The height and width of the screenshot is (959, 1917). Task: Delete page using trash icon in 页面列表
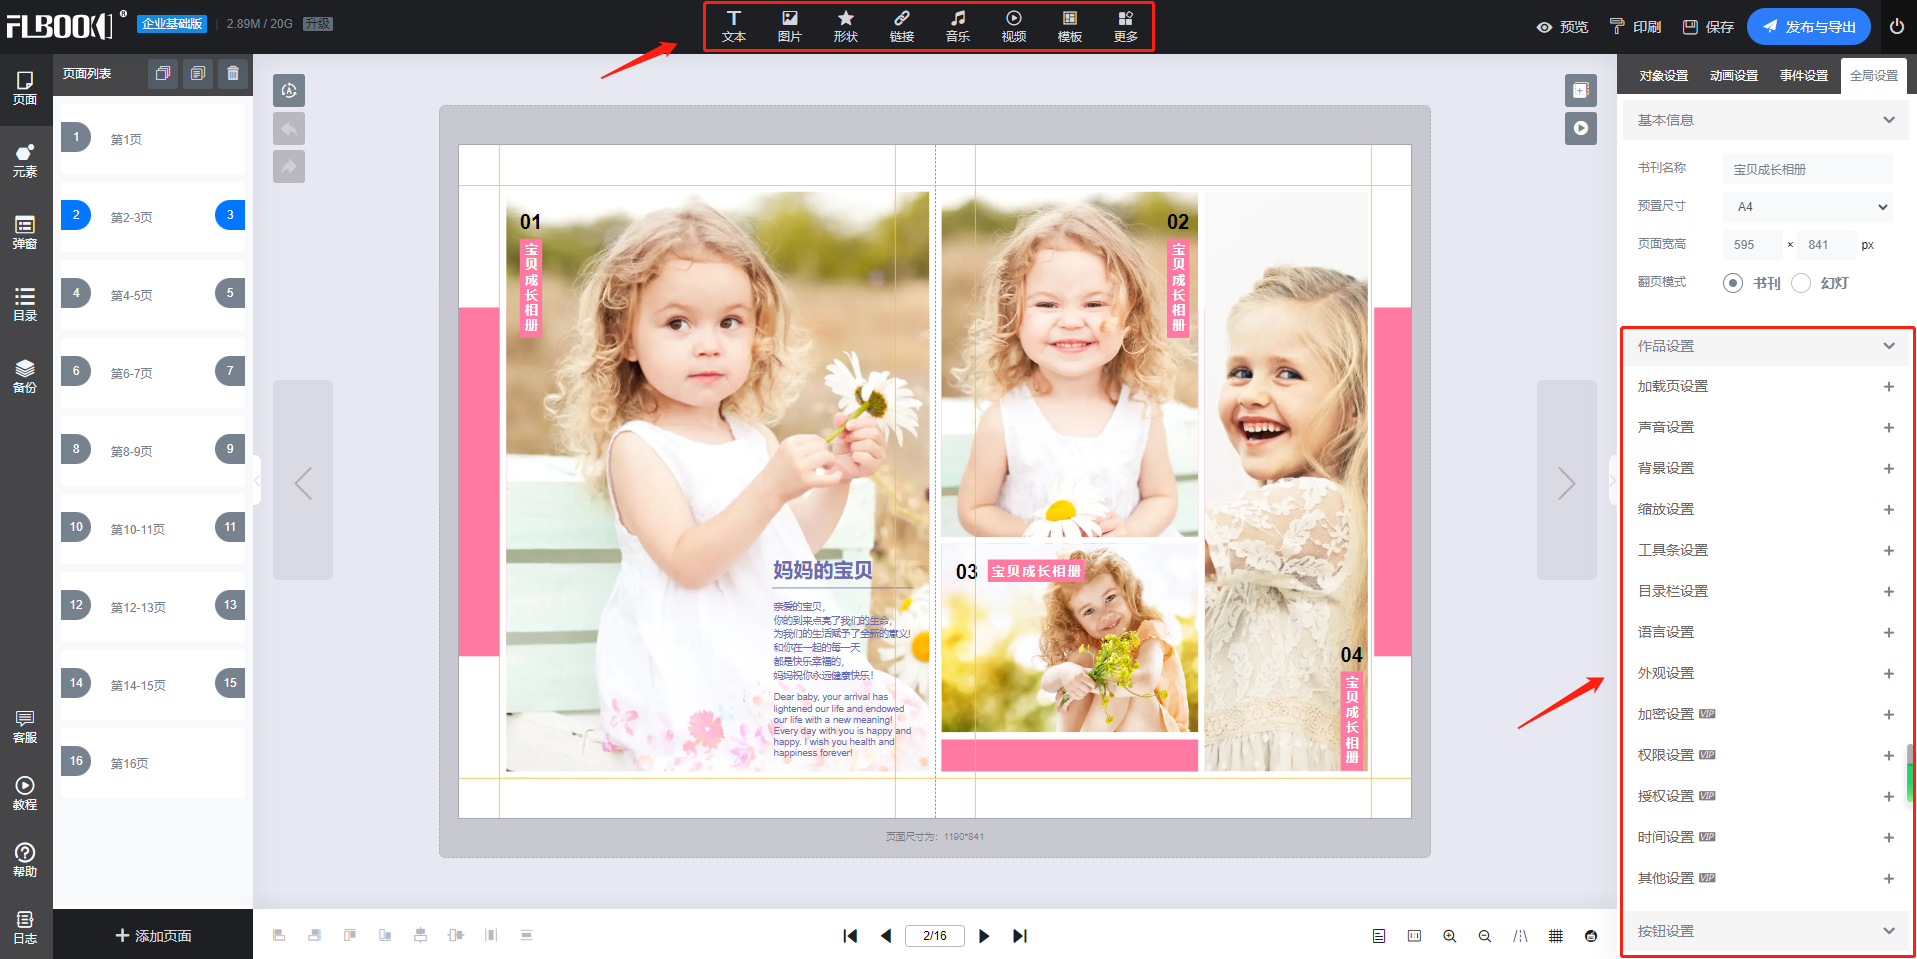coord(233,73)
